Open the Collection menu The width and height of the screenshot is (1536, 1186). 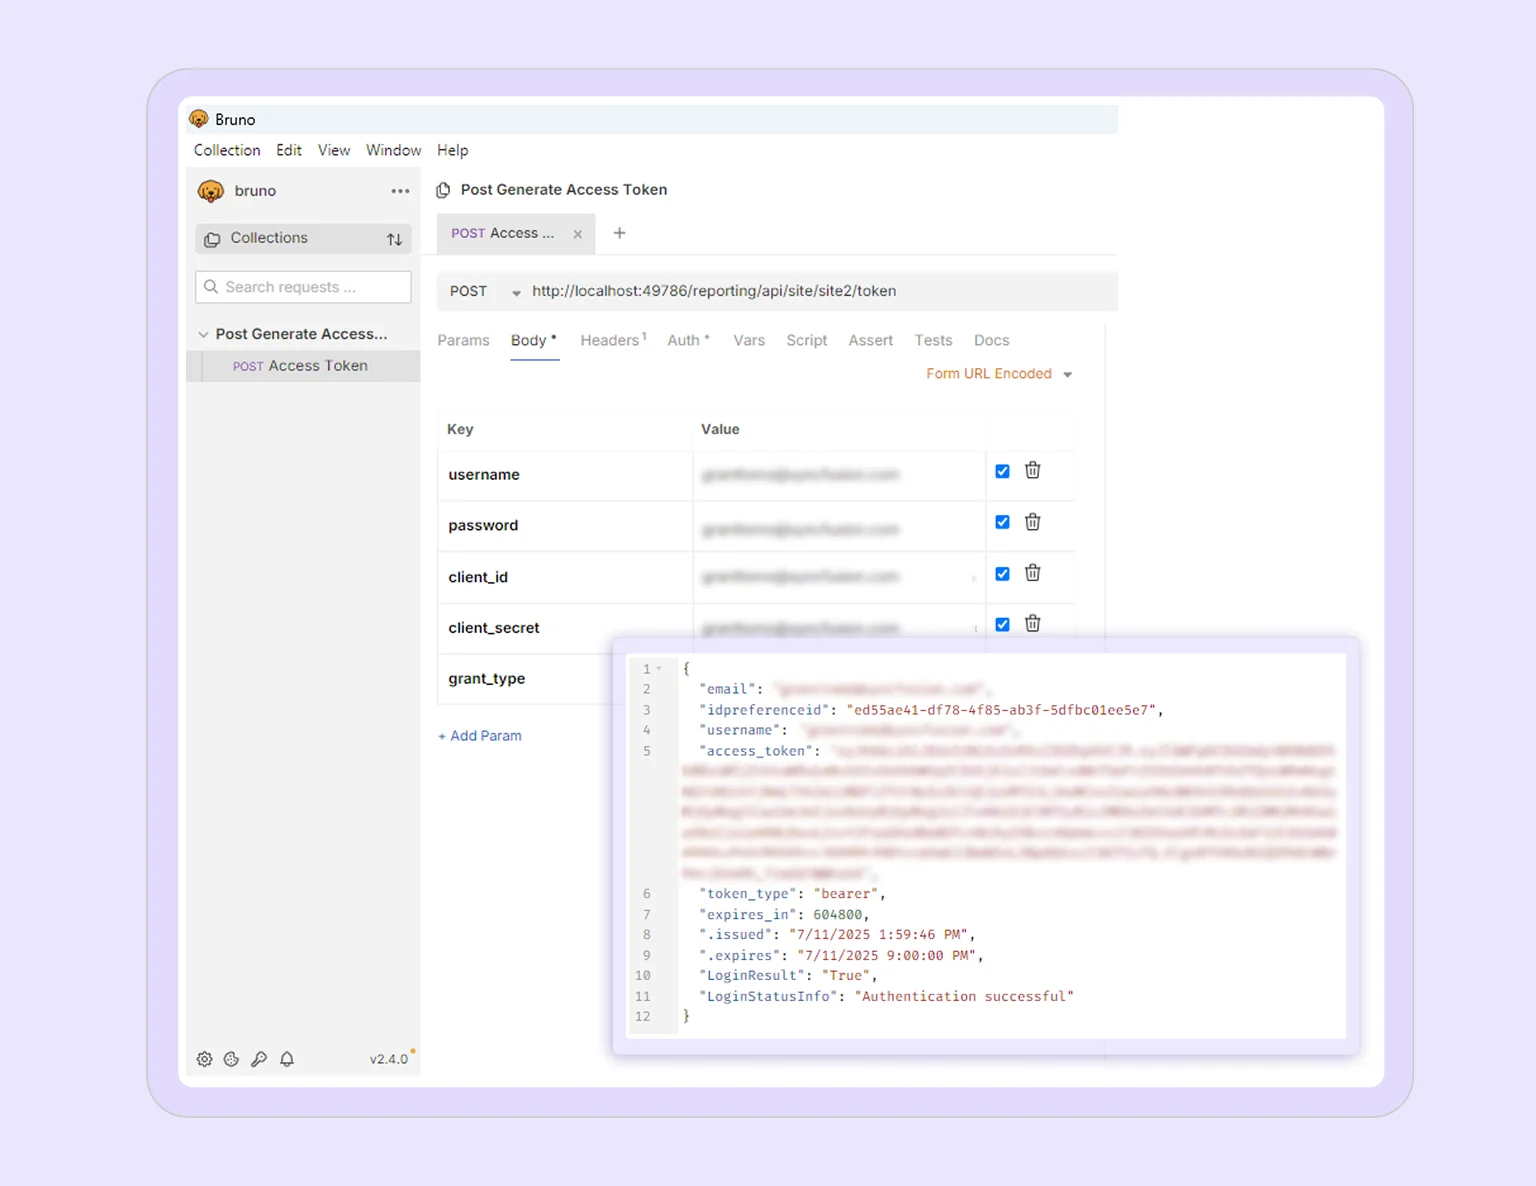[226, 150]
